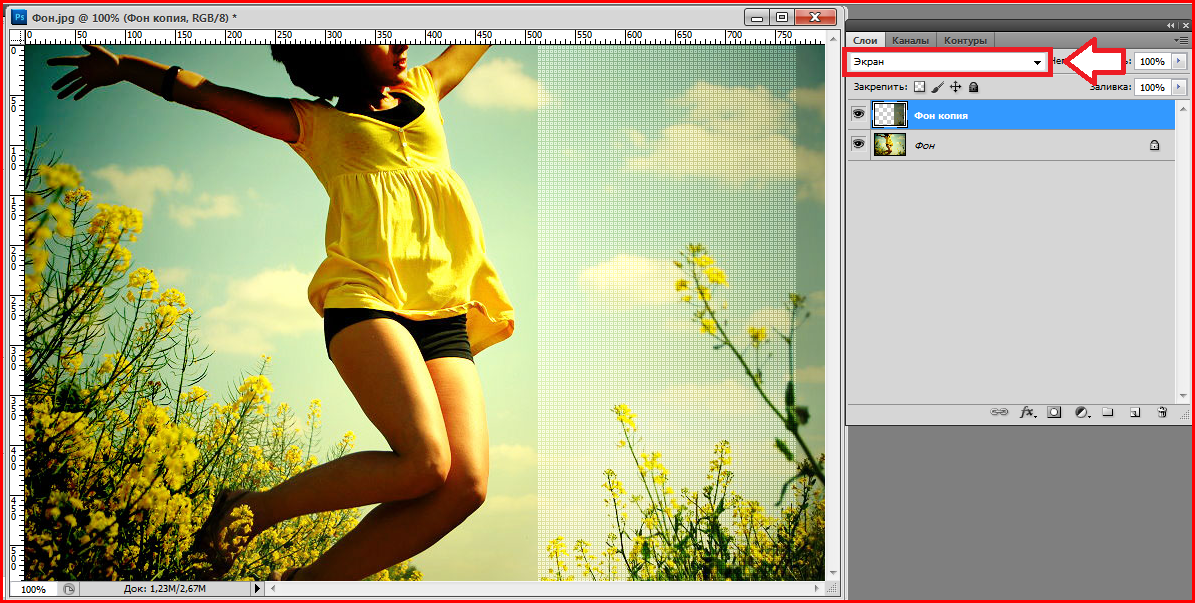Click the 'Фон копия' layer thumbnail
1195x603 pixels.
click(889, 114)
